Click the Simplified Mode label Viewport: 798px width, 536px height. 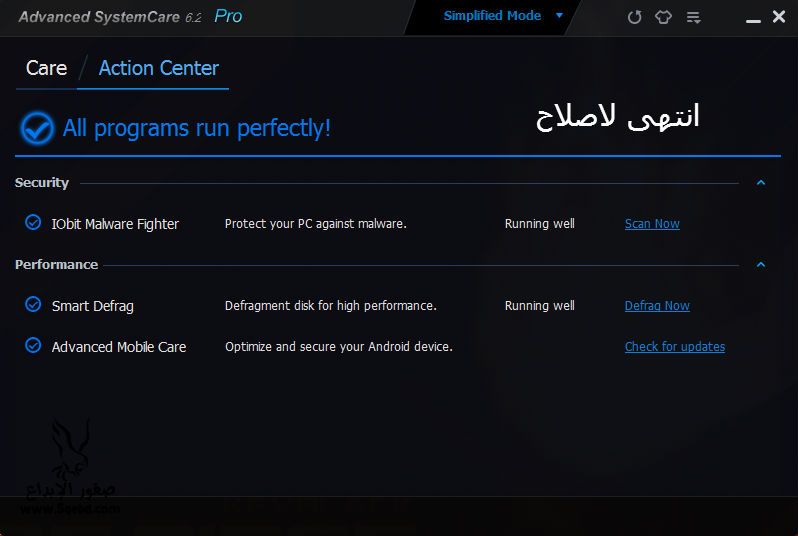[492, 16]
